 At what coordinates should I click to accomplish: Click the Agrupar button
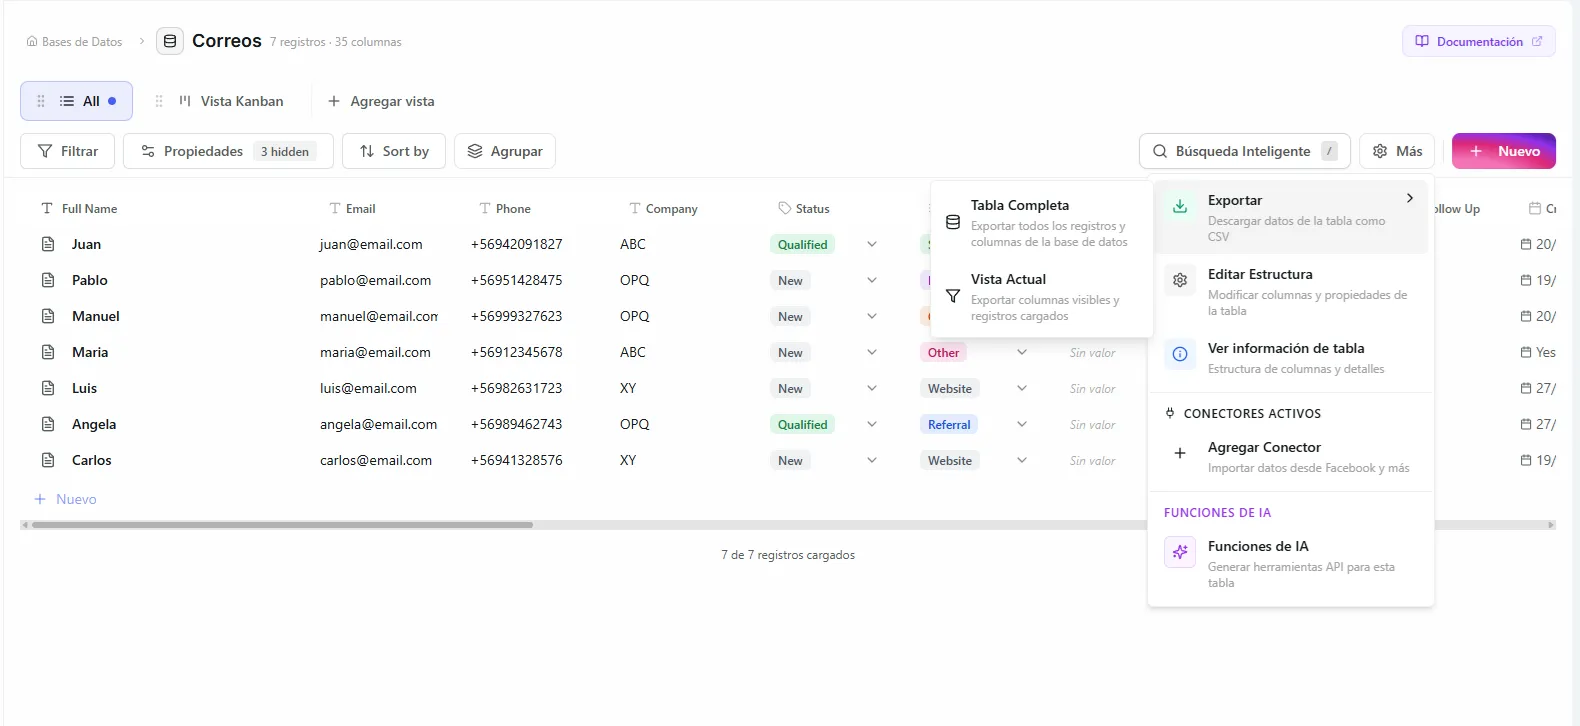pyautogui.click(x=505, y=151)
